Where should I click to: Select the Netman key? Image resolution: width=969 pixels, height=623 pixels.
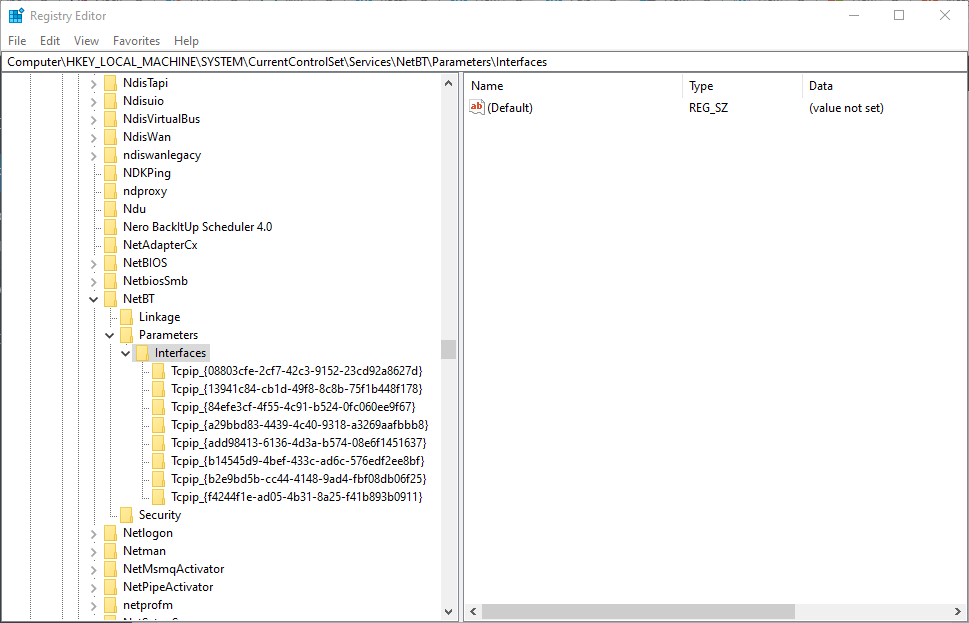145,551
